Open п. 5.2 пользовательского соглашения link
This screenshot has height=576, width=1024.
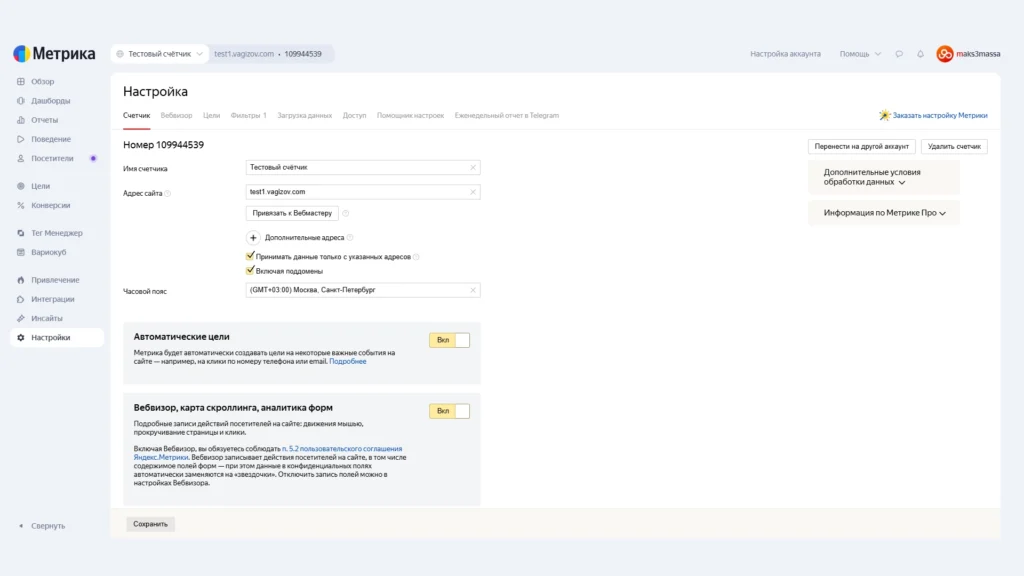point(342,449)
